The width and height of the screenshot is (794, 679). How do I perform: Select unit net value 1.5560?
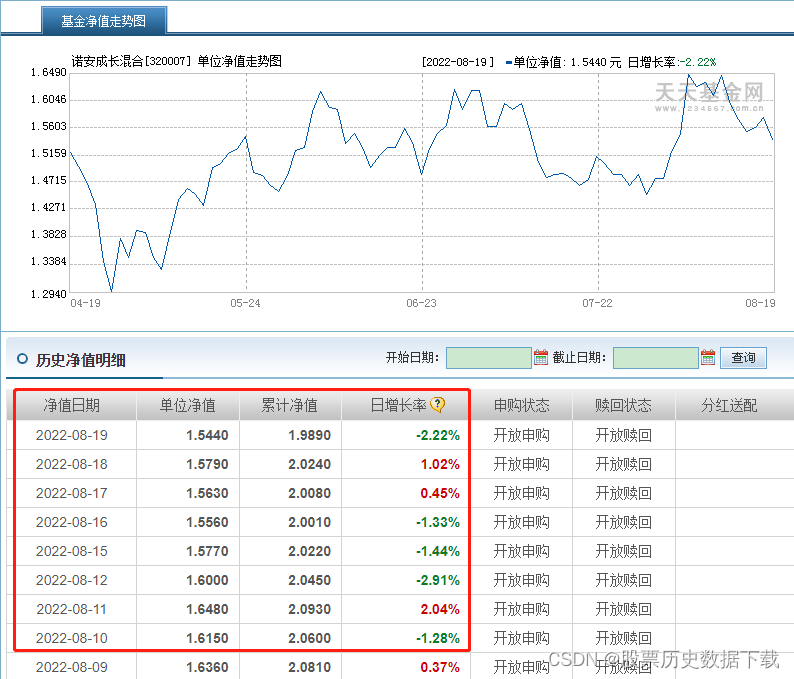(x=207, y=522)
